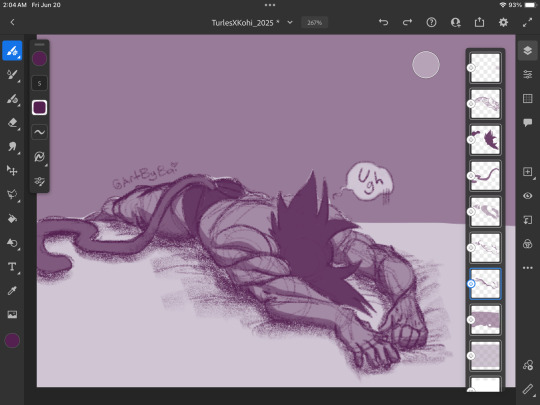Screen dimensions: 540x405
Task: Create a clipping mask from arrow-box icon
Action: [x=527, y=220]
